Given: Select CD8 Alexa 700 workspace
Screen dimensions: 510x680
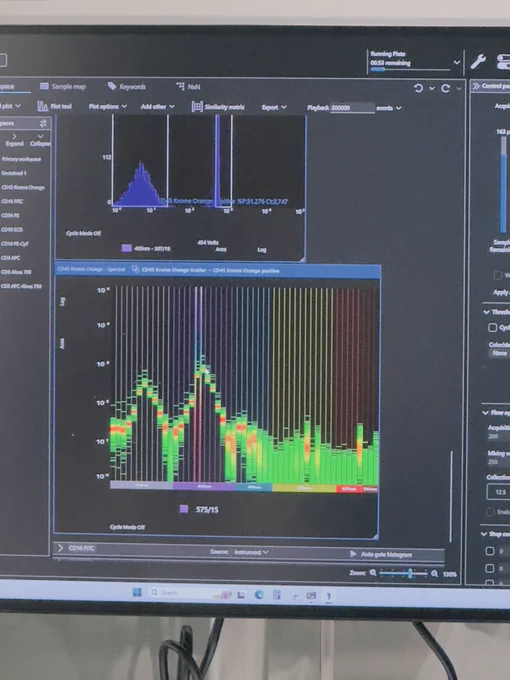Looking at the screenshot, I should click(x=16, y=272).
